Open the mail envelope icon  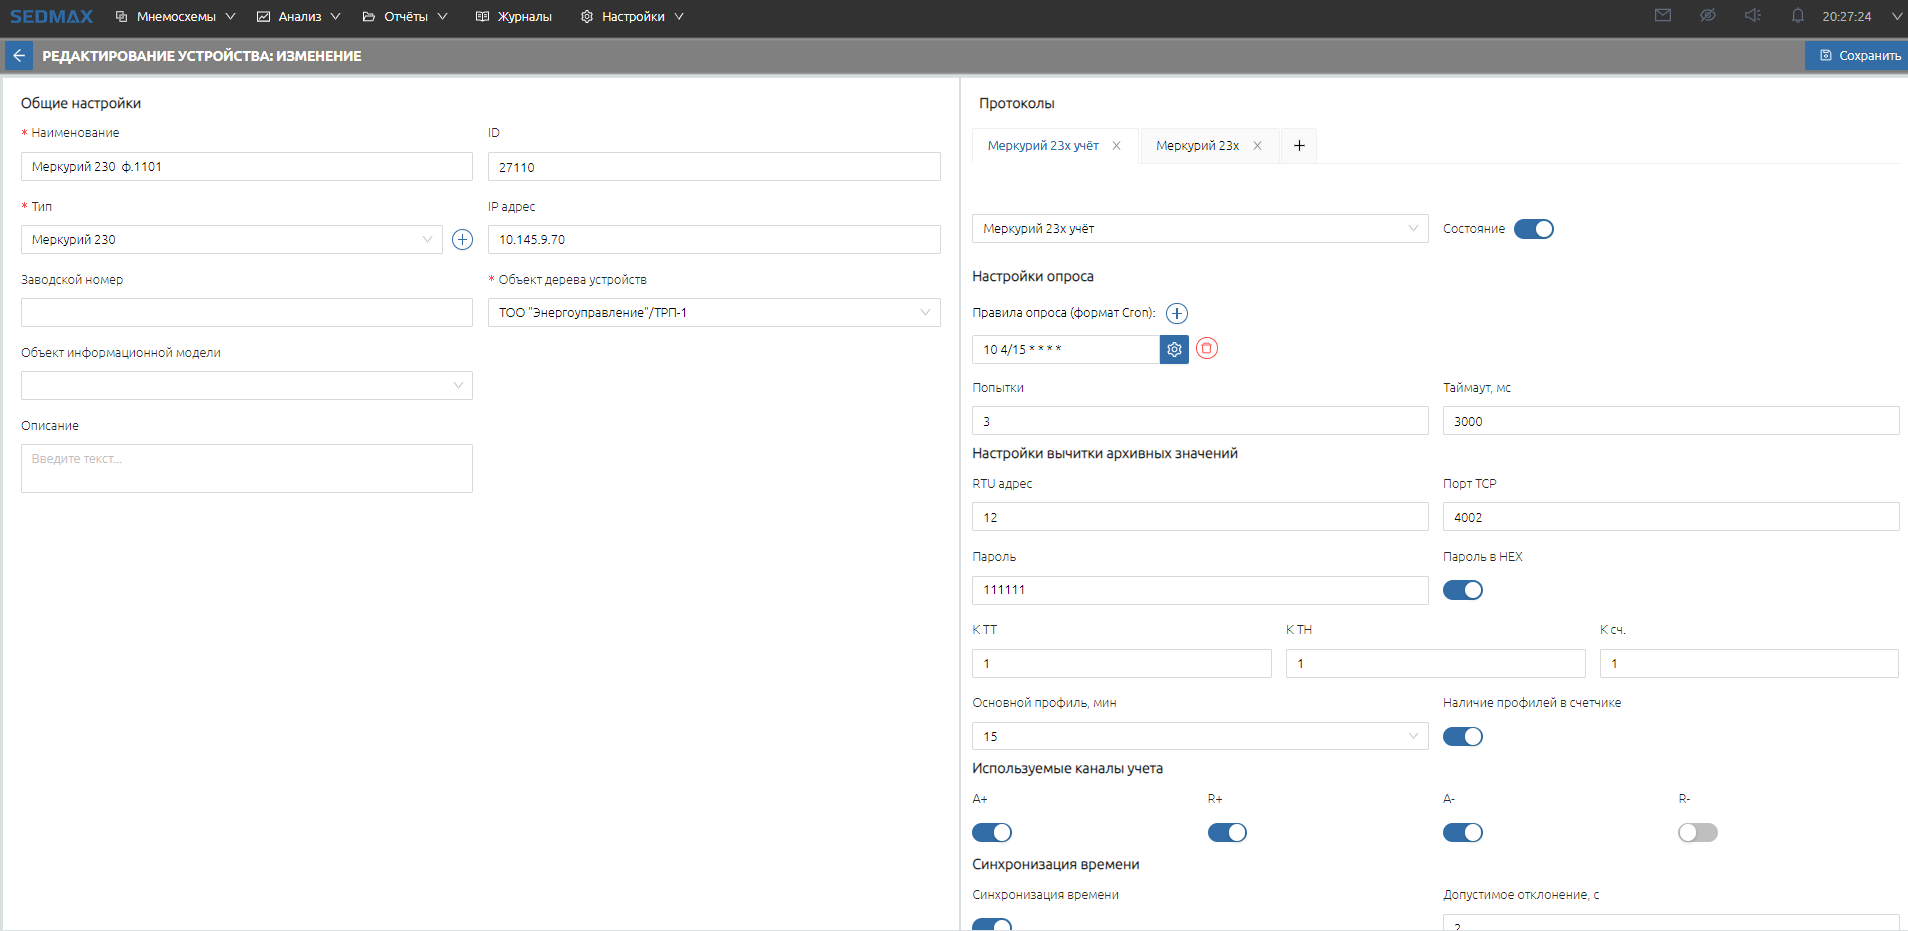(x=1663, y=16)
